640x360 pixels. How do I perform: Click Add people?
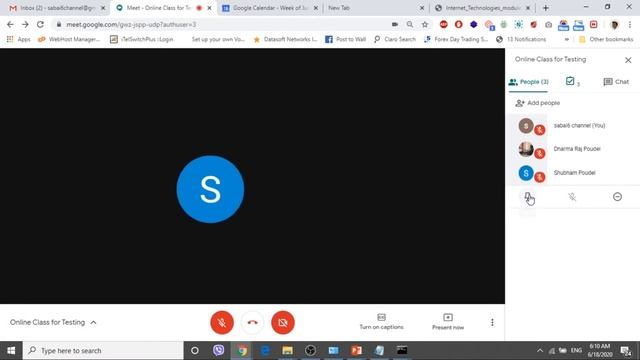pyautogui.click(x=538, y=103)
